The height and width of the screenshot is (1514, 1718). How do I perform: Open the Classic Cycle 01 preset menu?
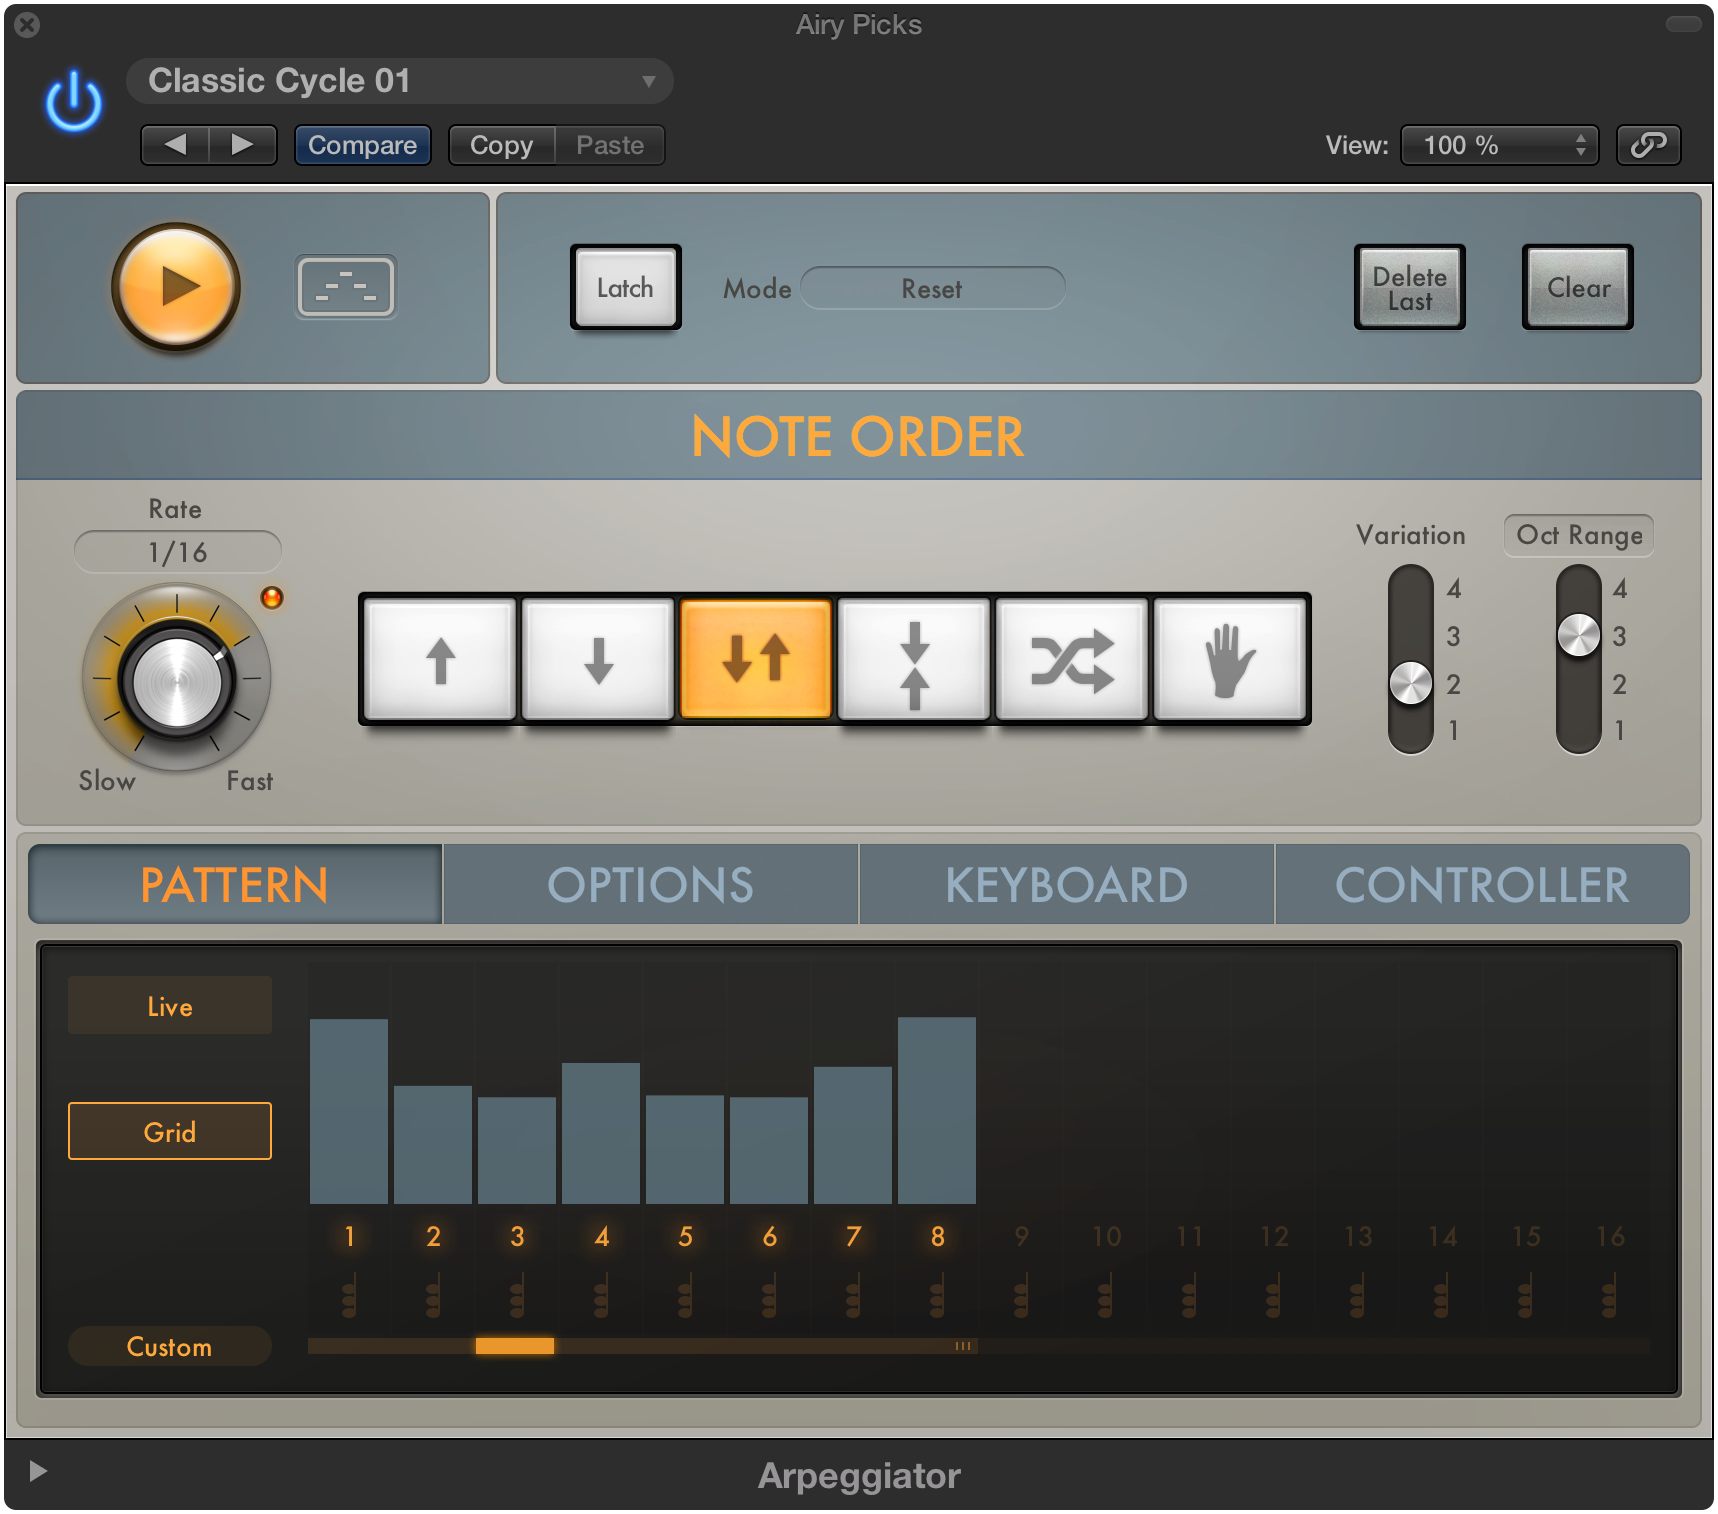(400, 81)
